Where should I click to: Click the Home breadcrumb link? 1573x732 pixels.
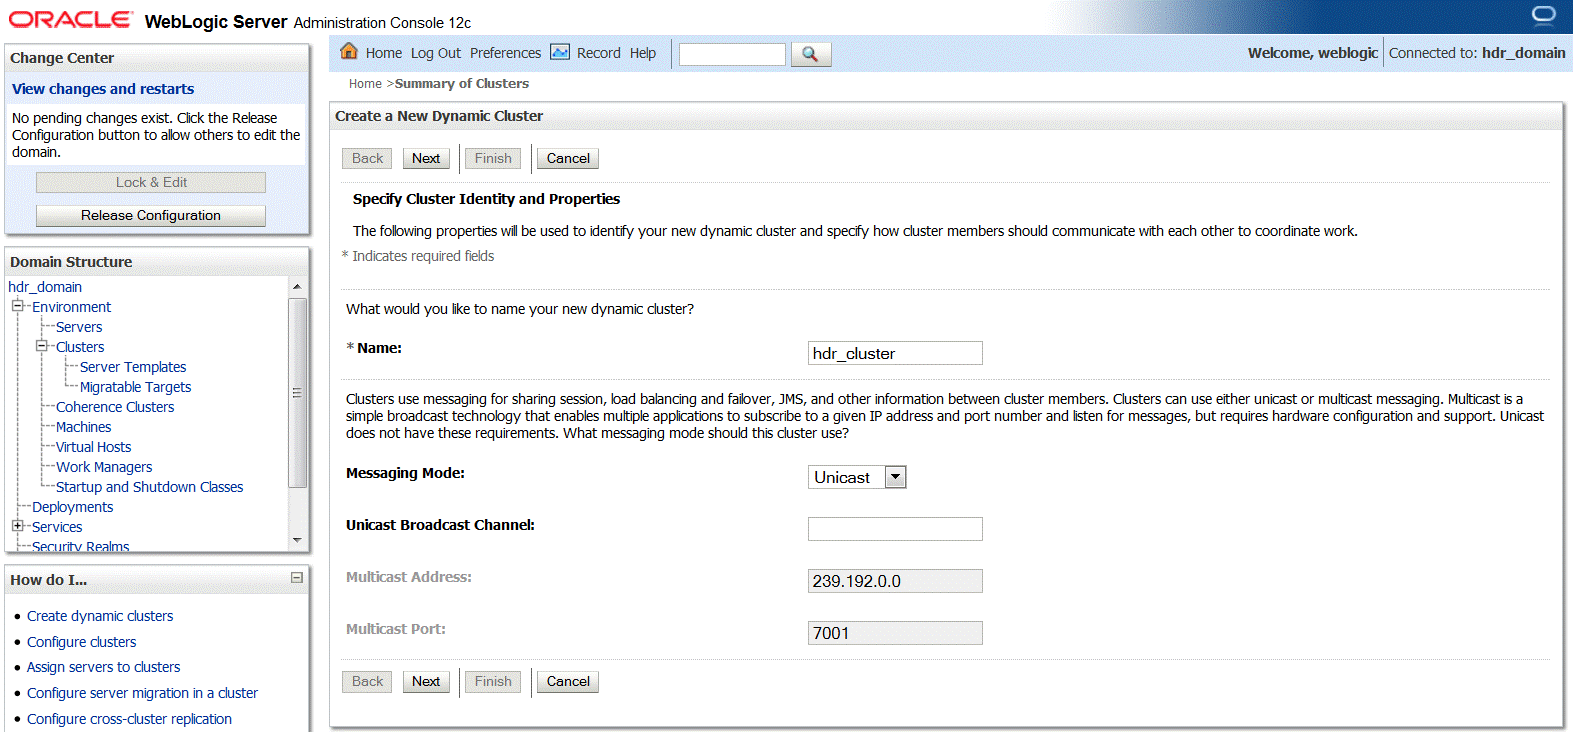coord(365,84)
